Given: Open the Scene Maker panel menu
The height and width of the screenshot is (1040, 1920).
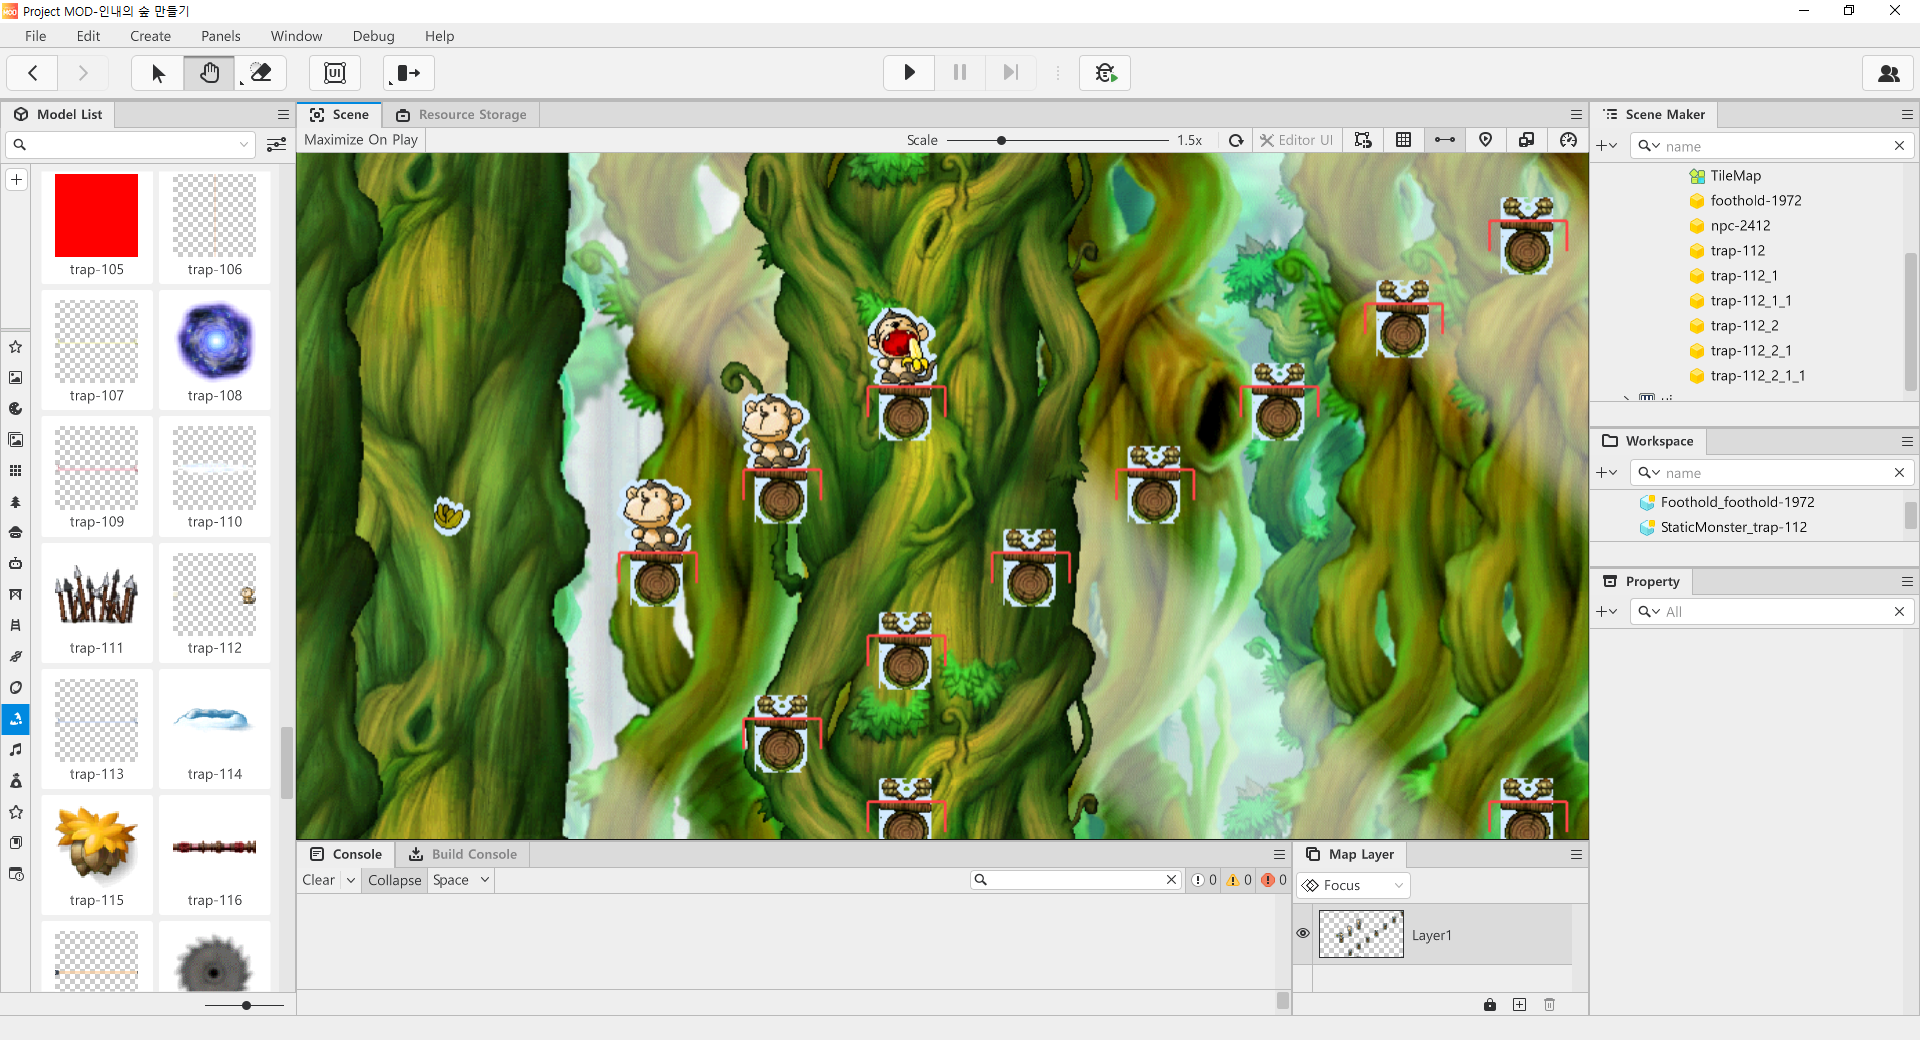Looking at the screenshot, I should point(1907,115).
